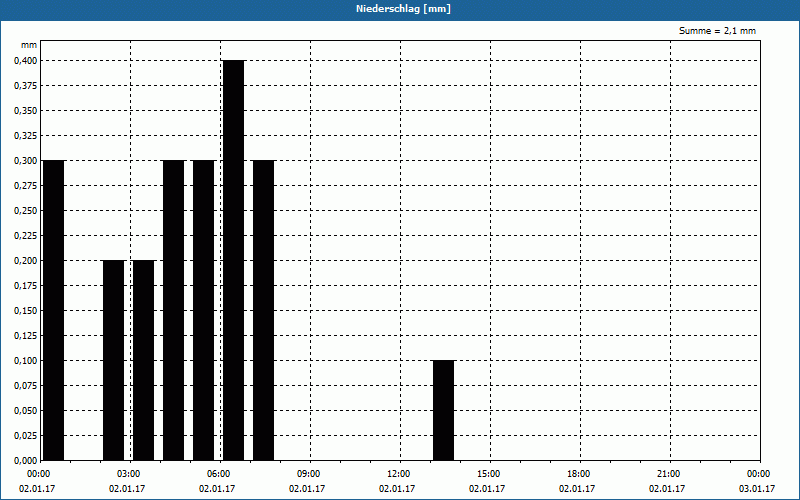Image resolution: width=800 pixels, height=500 pixels.
Task: Click the 0,200 y-axis label
Action: pyautogui.click(x=26, y=261)
